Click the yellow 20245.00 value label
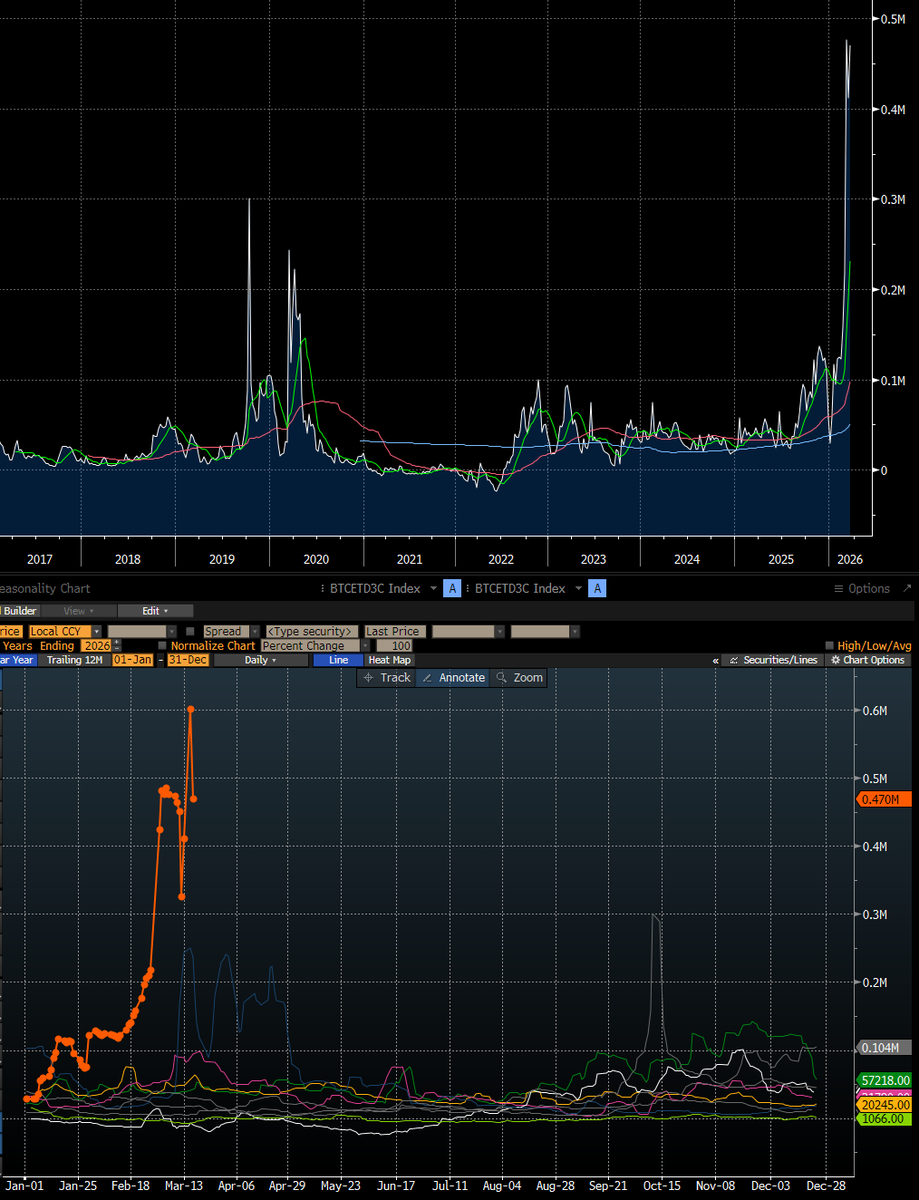This screenshot has height=1200, width=919. (885, 1105)
